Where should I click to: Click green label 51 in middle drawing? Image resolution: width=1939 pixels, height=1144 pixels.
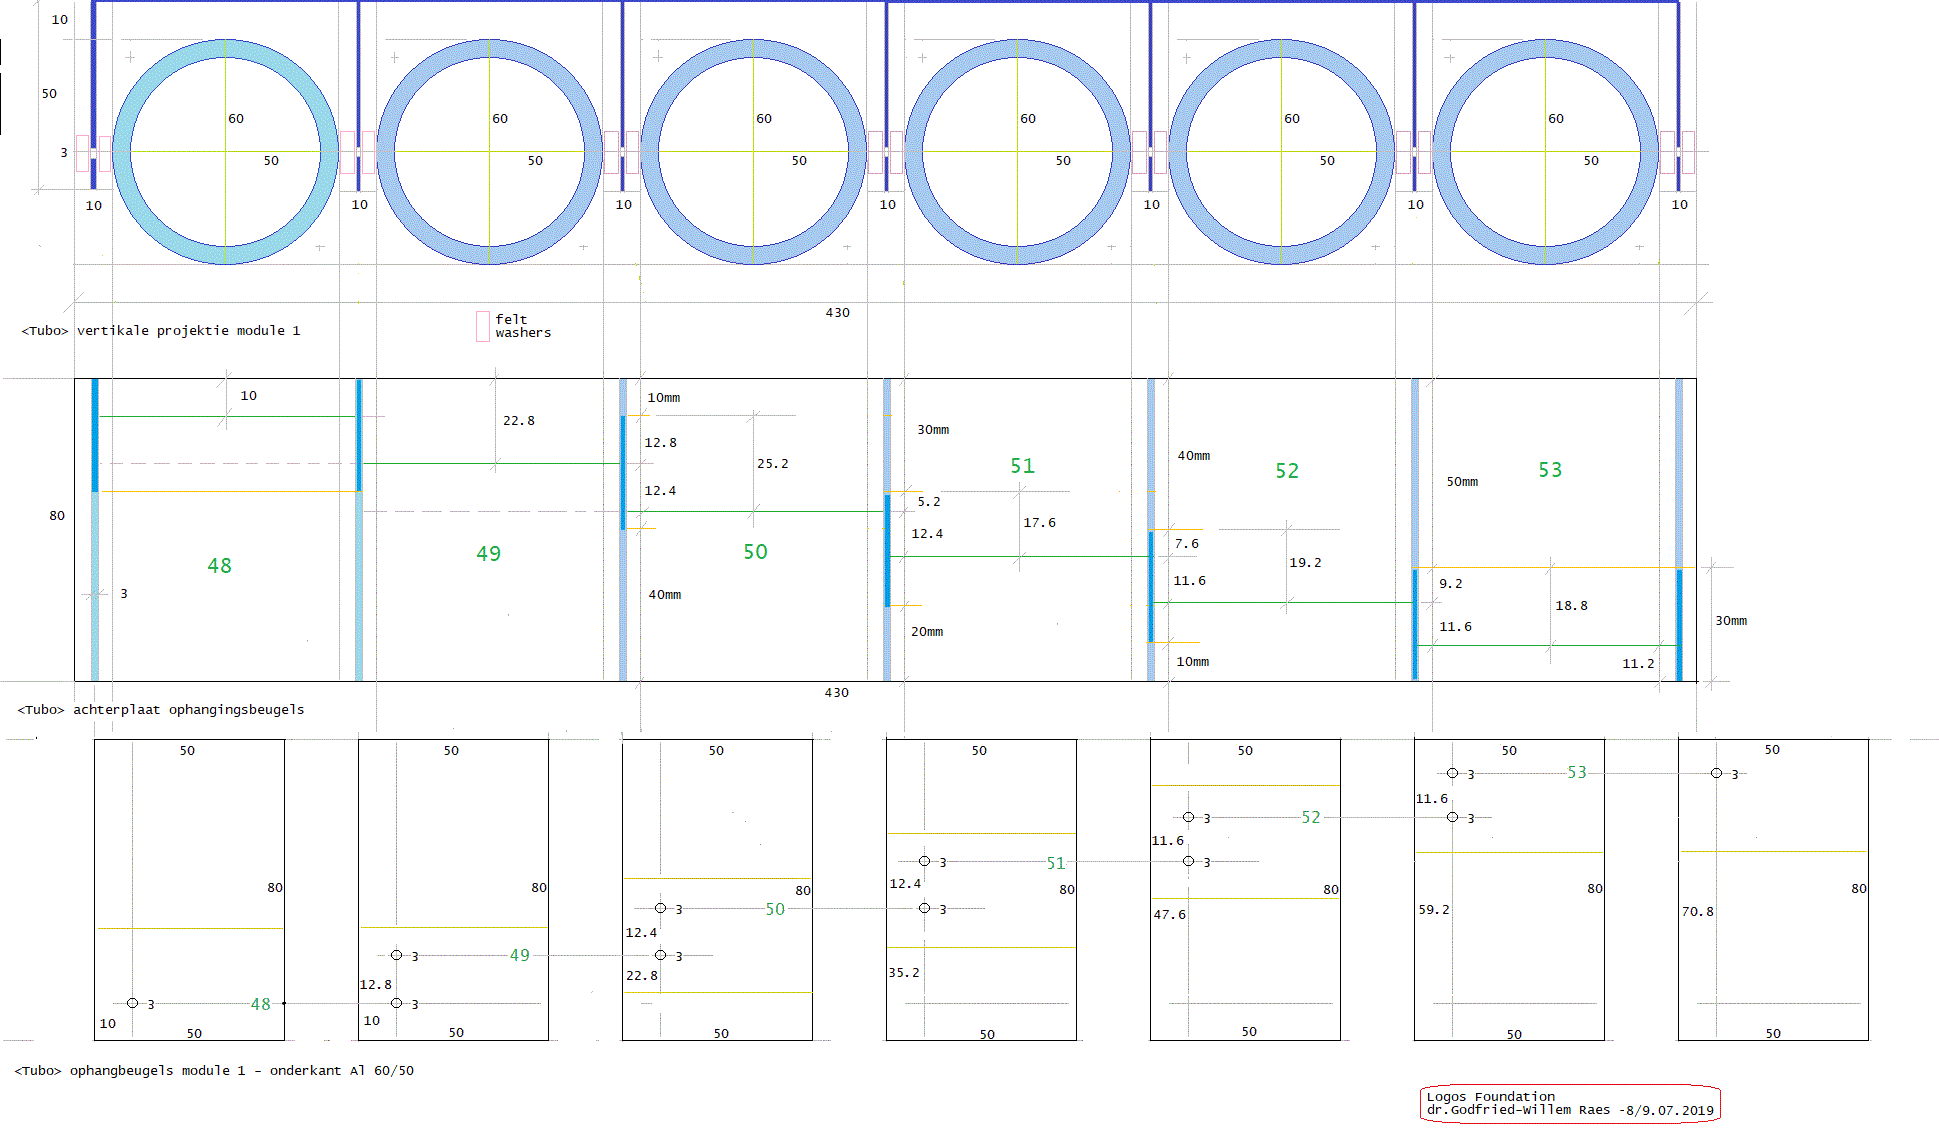tap(1022, 466)
